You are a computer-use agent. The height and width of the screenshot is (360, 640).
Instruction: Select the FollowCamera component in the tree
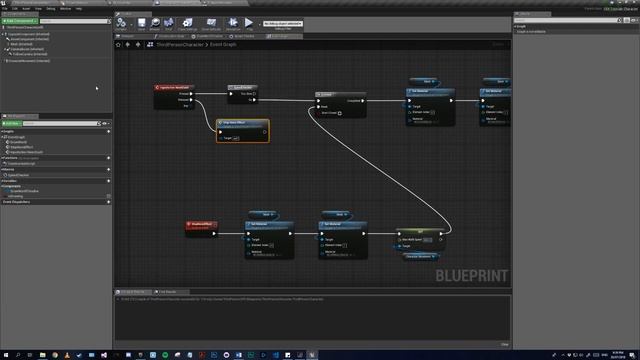[29, 54]
